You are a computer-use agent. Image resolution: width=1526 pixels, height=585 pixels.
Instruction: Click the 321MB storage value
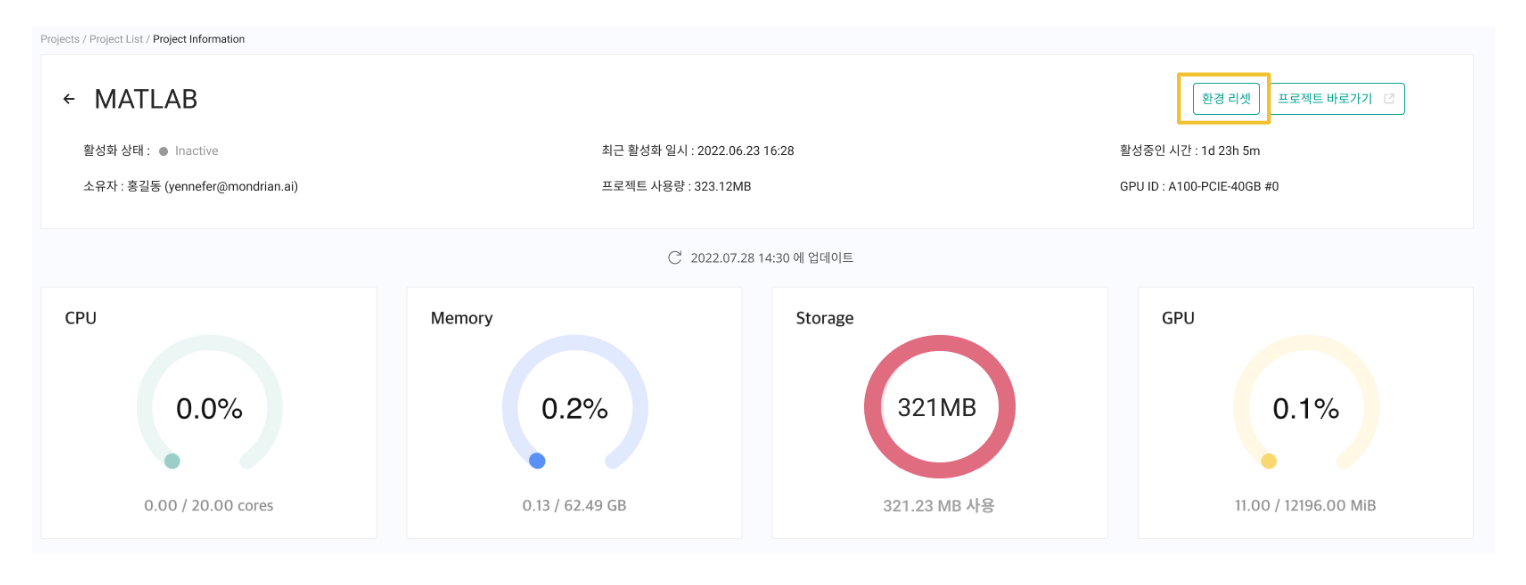click(939, 407)
